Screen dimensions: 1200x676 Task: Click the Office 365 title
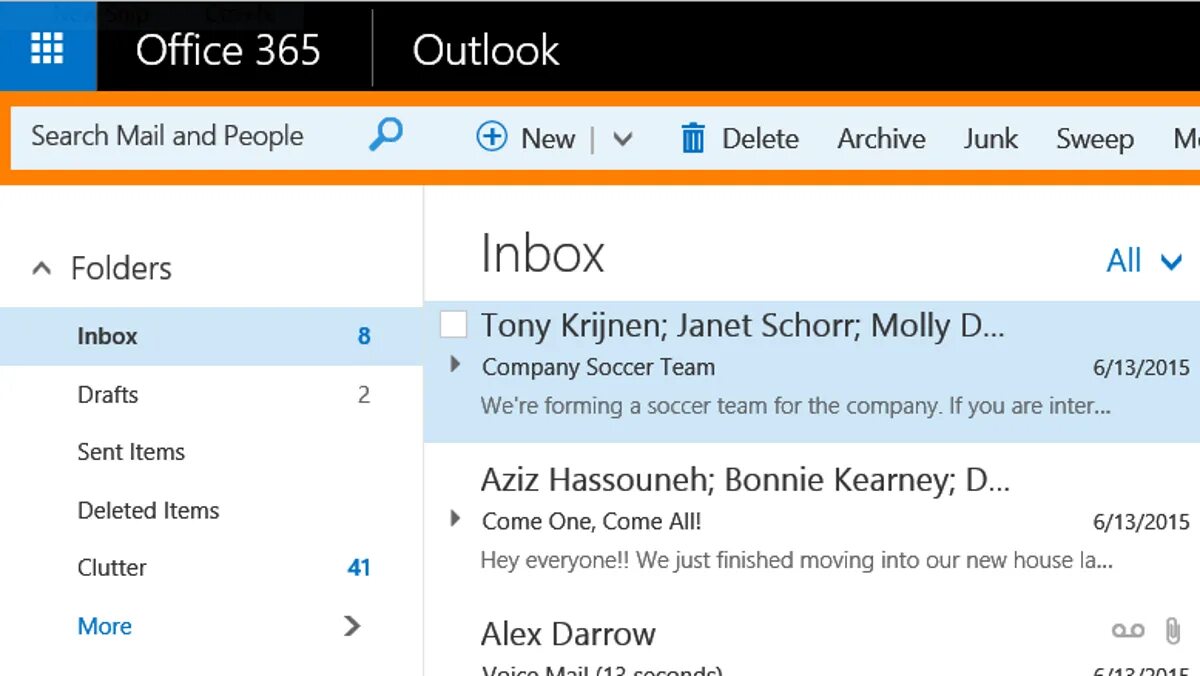coord(228,49)
